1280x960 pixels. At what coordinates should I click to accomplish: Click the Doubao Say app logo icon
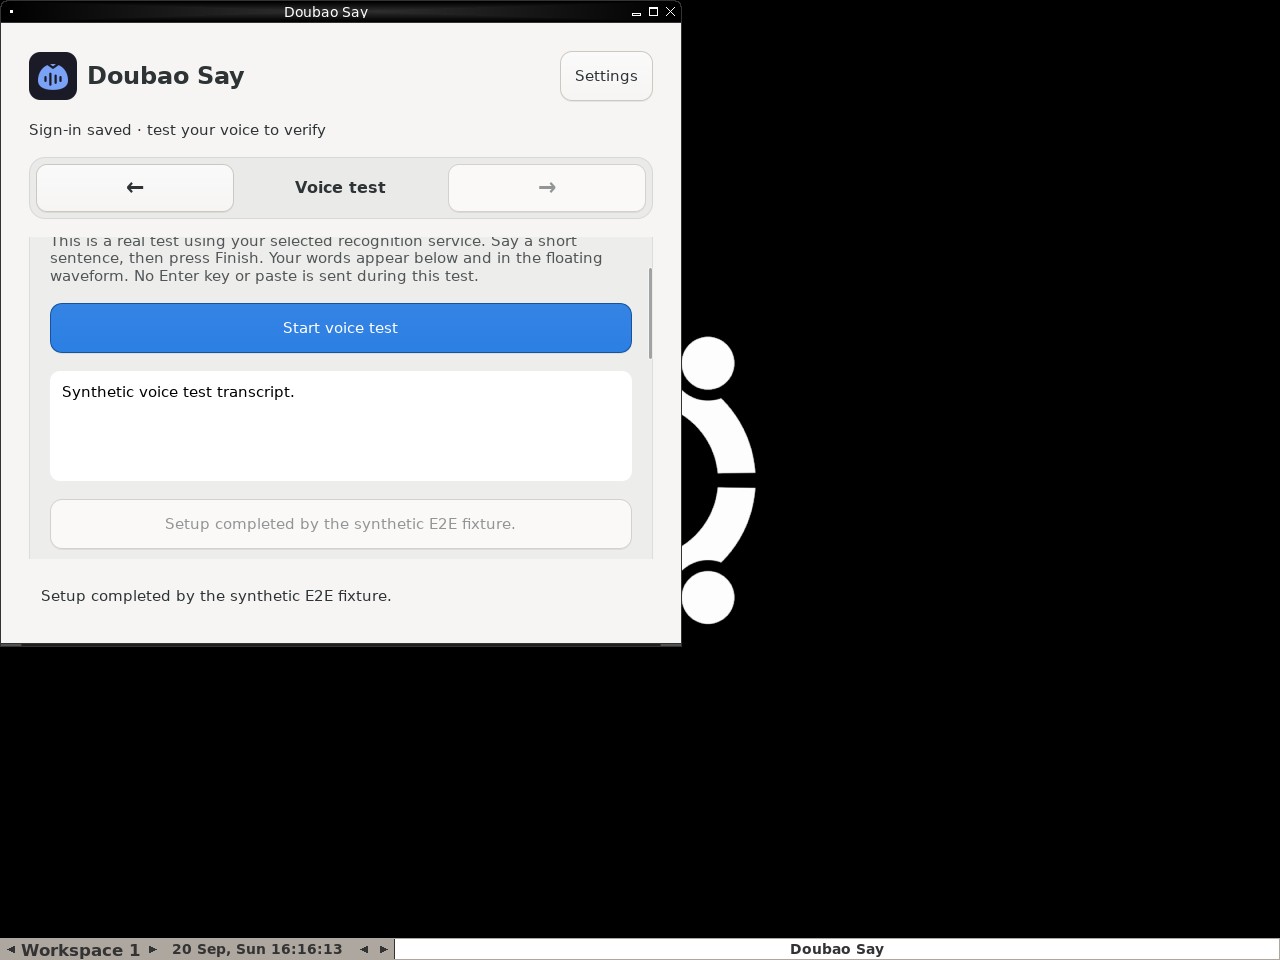click(x=53, y=76)
